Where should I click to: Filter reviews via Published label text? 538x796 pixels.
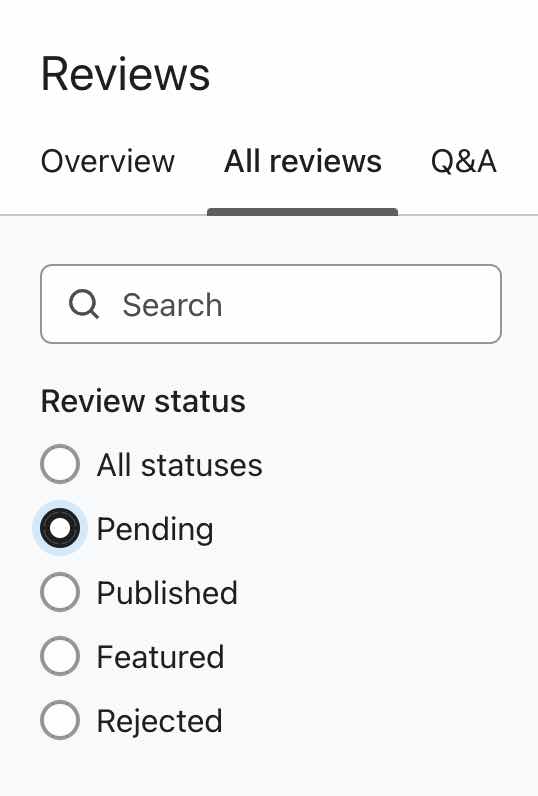[167, 593]
